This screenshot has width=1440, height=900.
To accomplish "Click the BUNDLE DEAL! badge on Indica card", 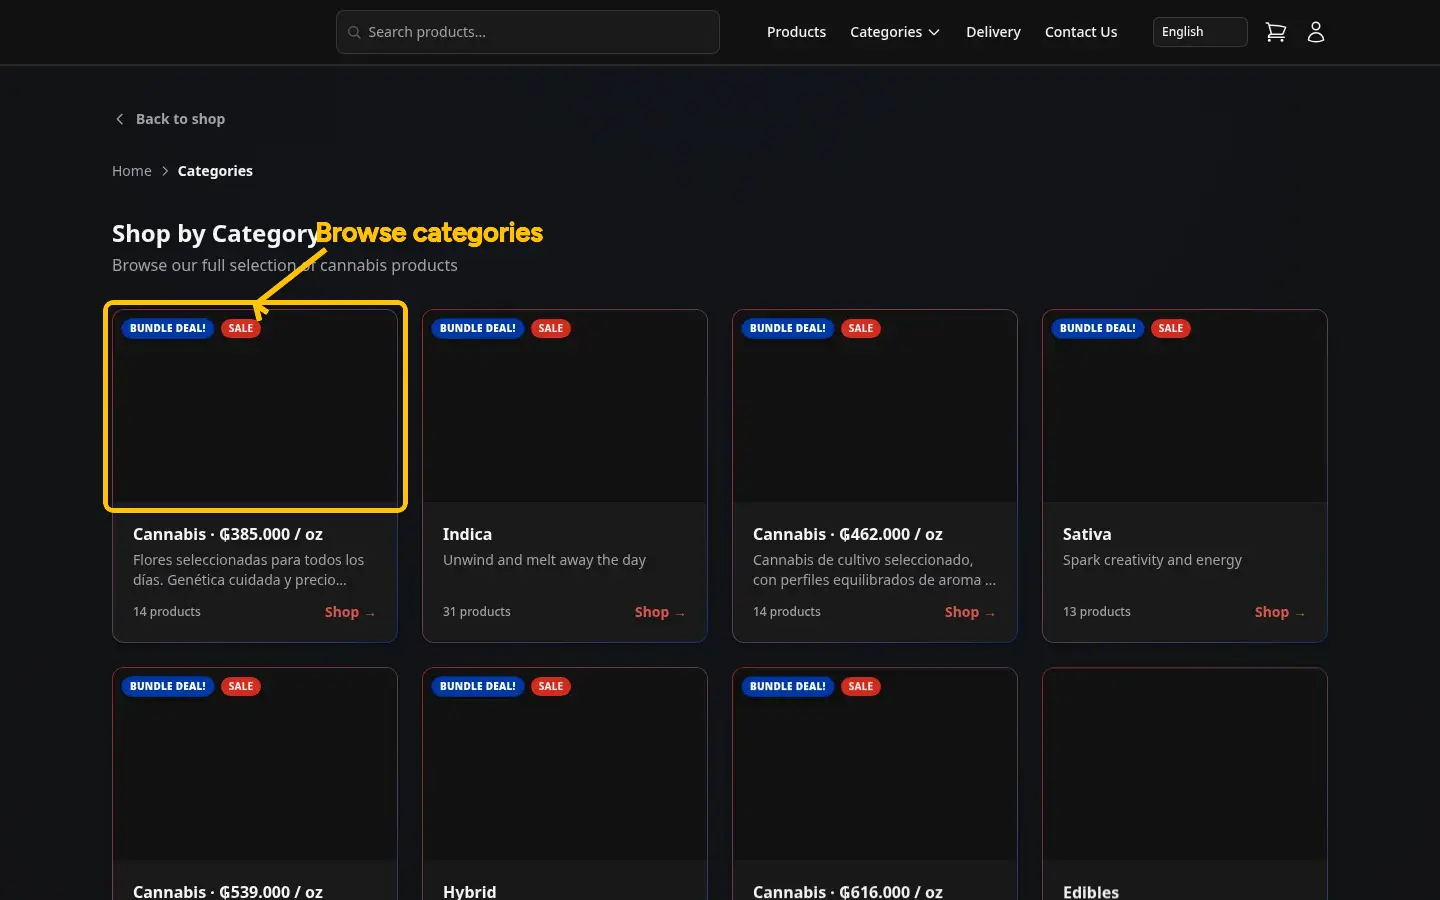I will tap(478, 328).
